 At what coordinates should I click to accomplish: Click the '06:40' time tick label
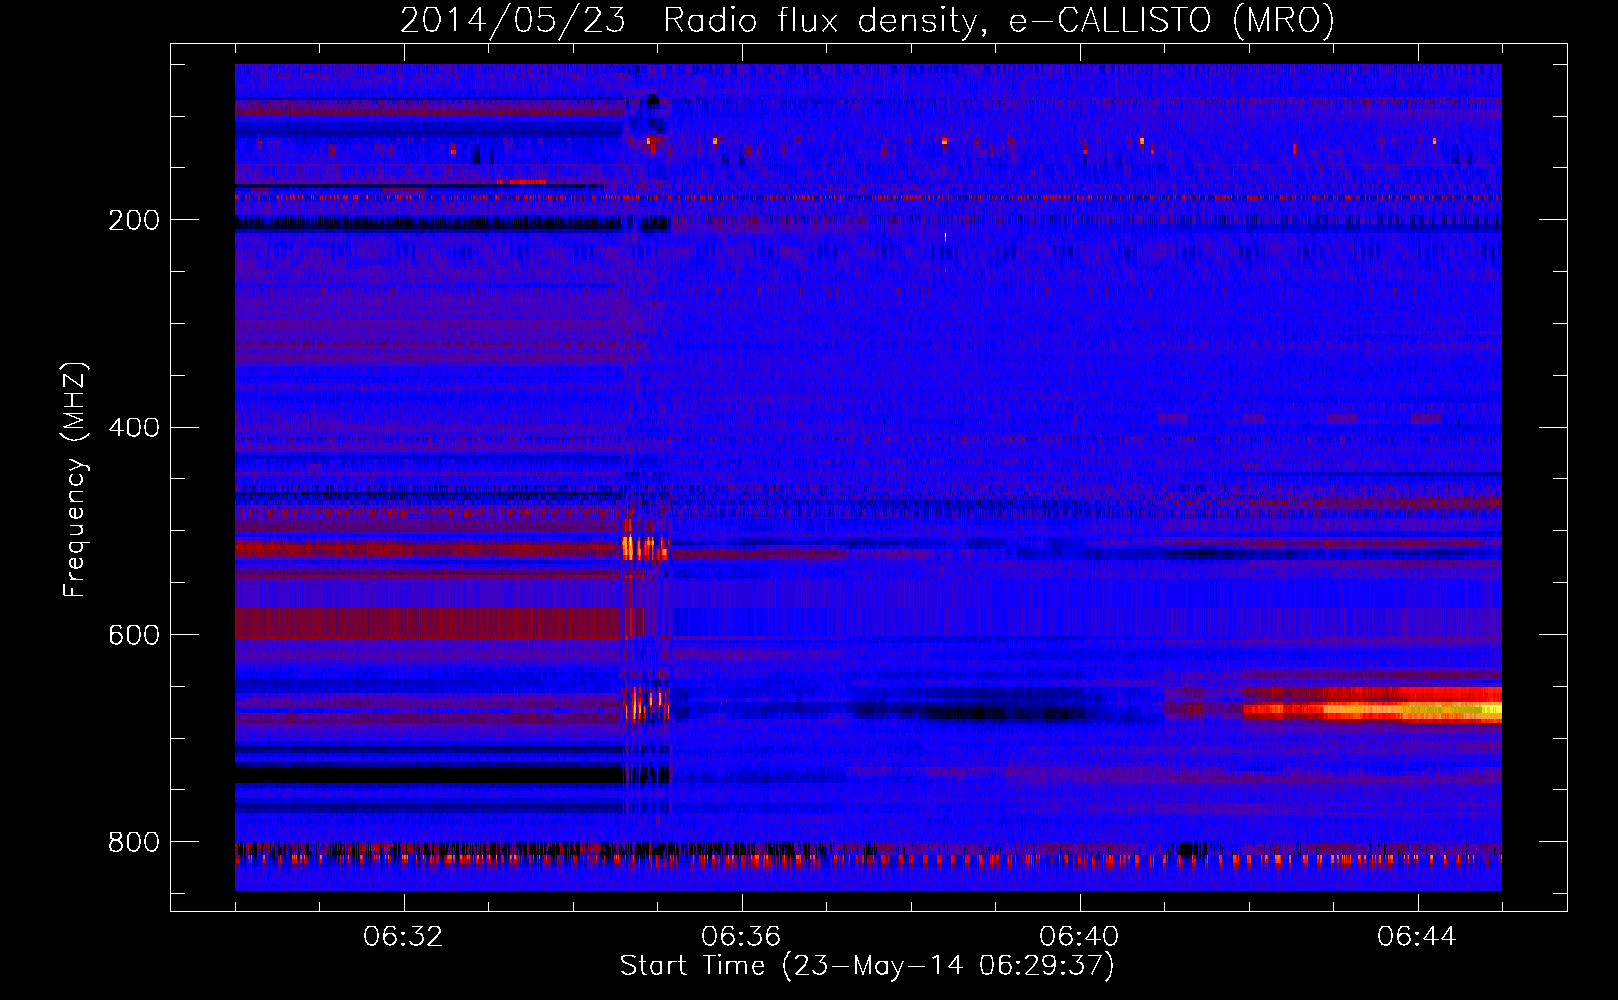pyautogui.click(x=1079, y=937)
